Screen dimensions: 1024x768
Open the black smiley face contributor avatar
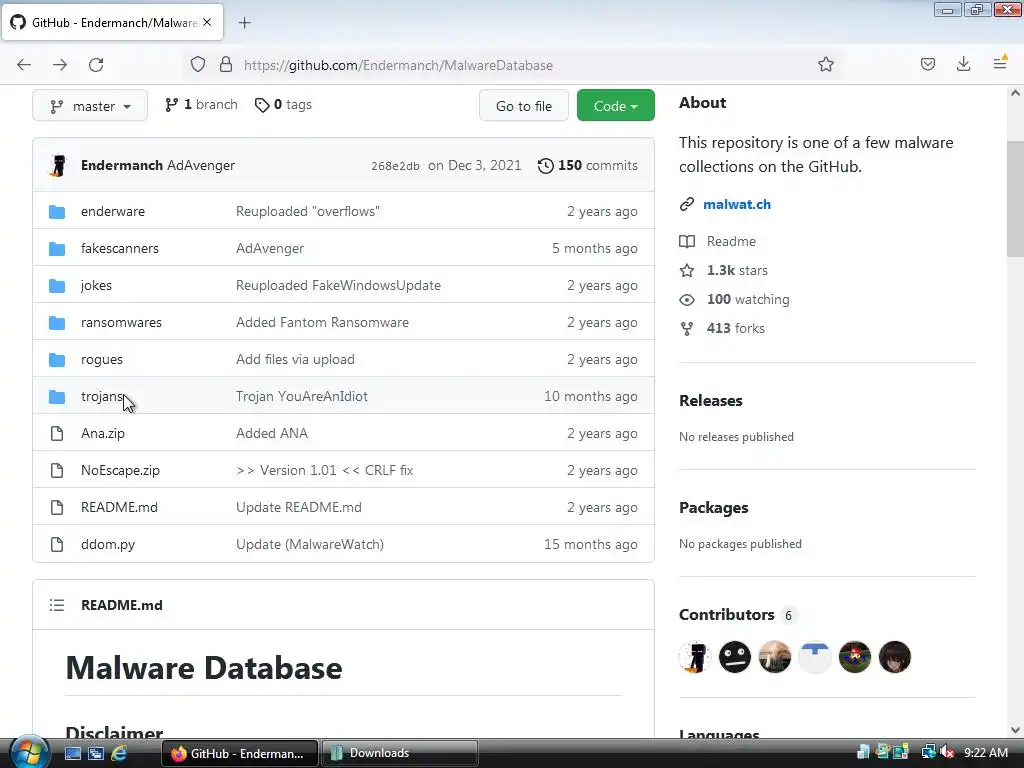point(735,657)
